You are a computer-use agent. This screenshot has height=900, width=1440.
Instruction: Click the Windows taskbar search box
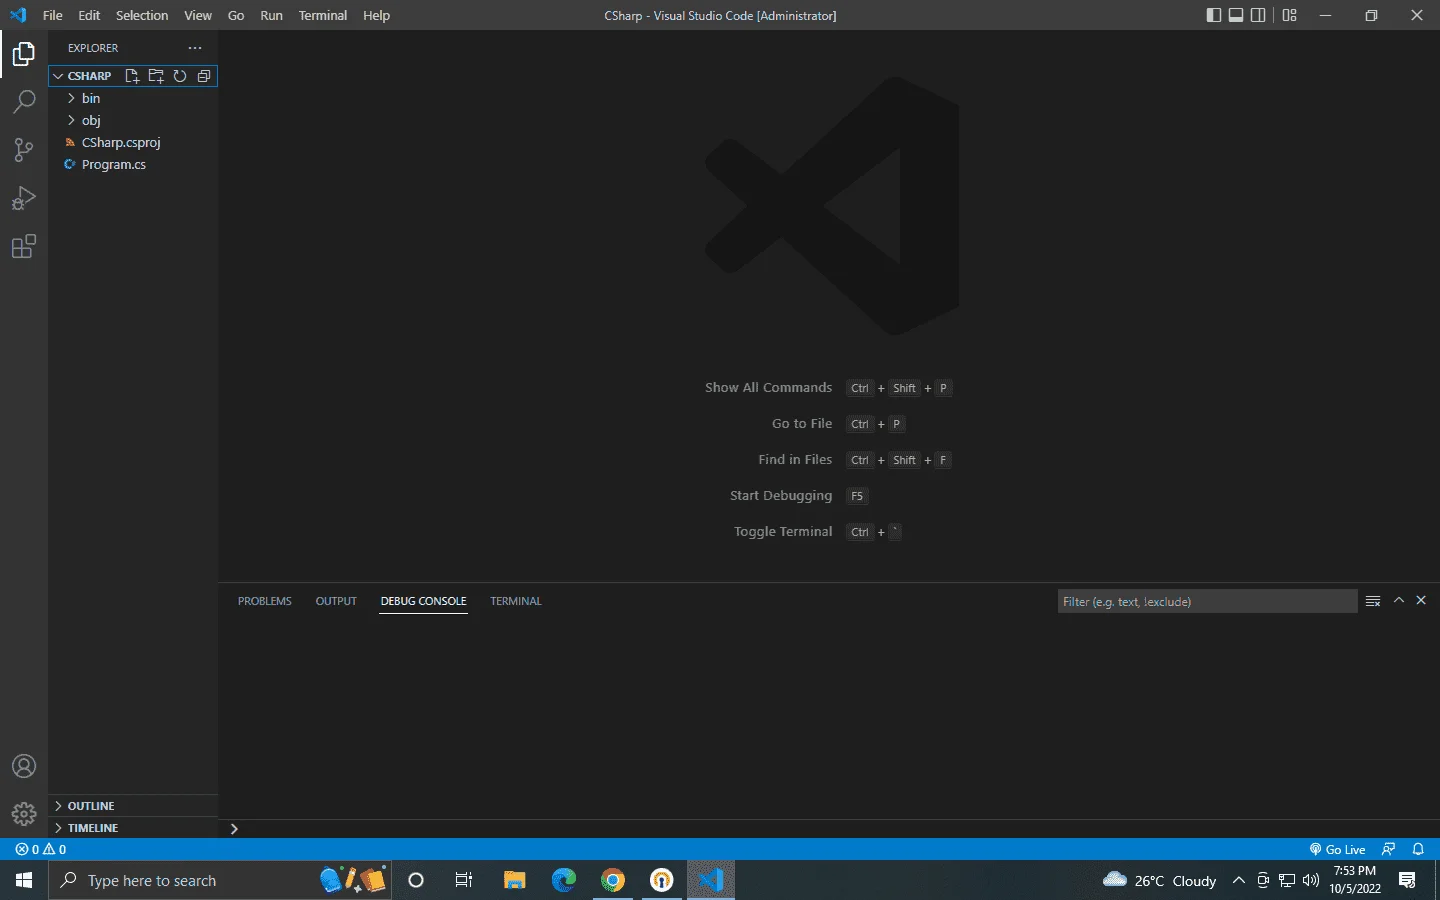pyautogui.click(x=220, y=880)
